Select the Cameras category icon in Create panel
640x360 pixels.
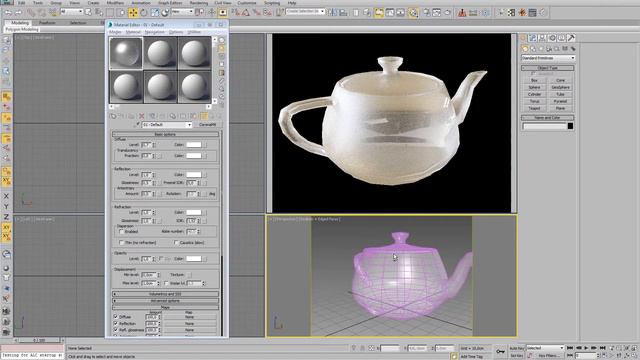[x=549, y=49]
